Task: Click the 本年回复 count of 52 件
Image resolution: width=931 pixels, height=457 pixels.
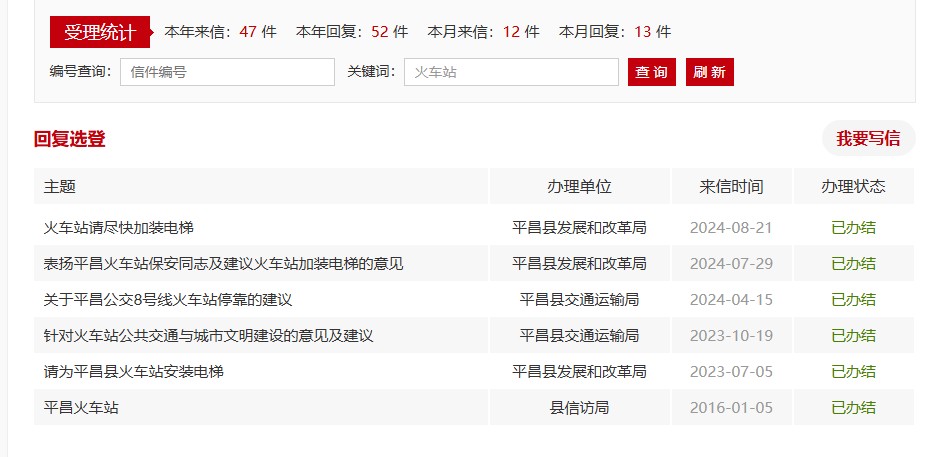Action: (390, 32)
